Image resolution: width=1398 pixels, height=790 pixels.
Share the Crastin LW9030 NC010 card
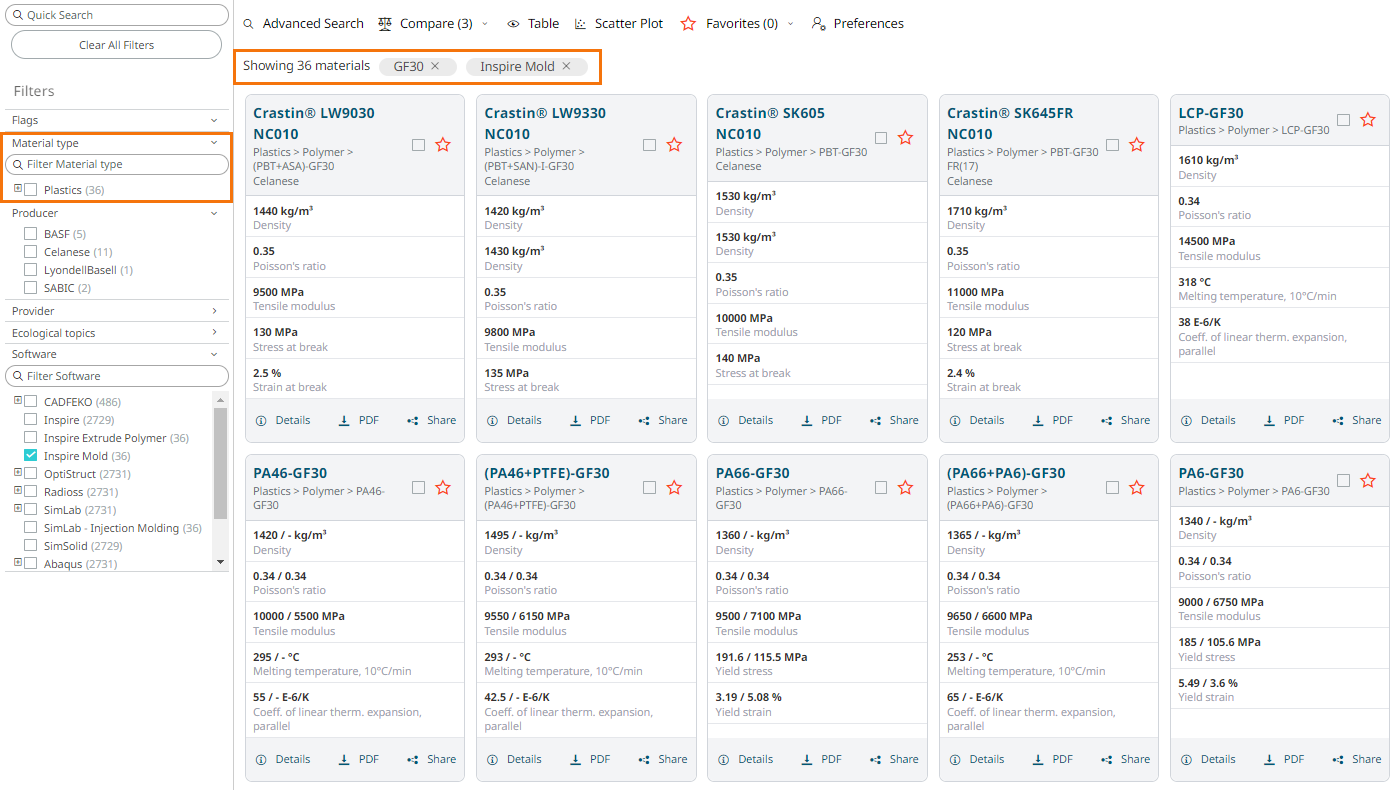(x=432, y=420)
